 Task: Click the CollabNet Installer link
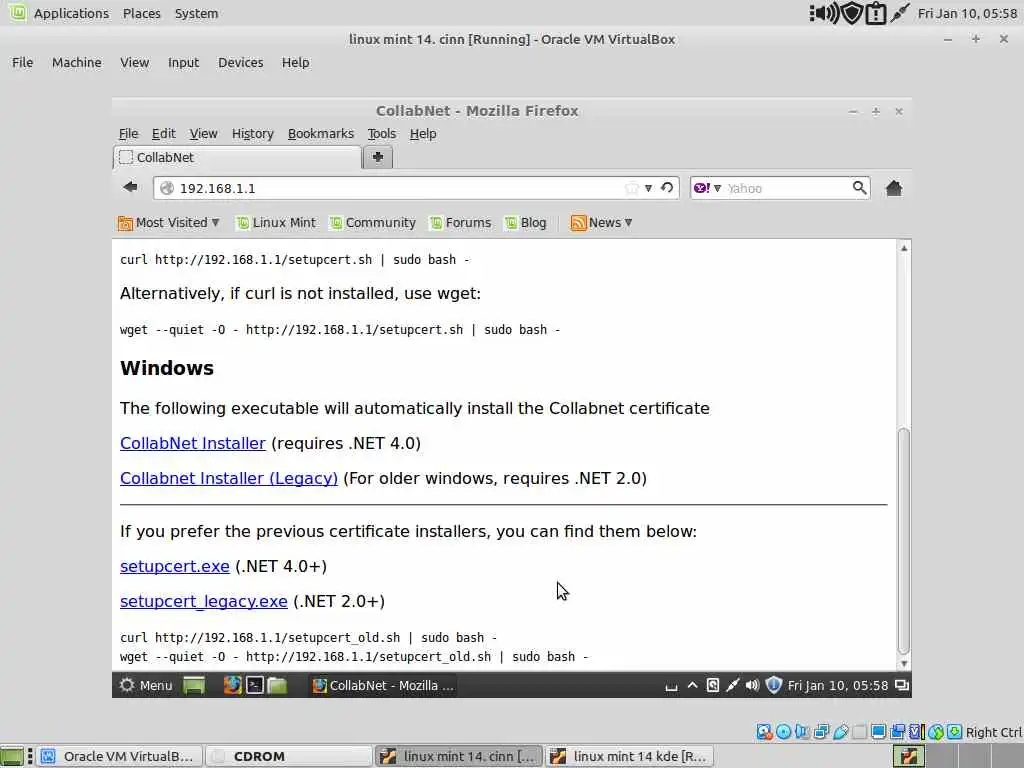point(193,443)
